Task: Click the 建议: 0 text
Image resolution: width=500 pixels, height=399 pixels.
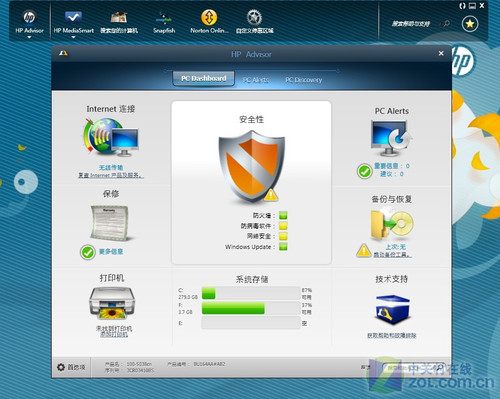Action: (392, 174)
